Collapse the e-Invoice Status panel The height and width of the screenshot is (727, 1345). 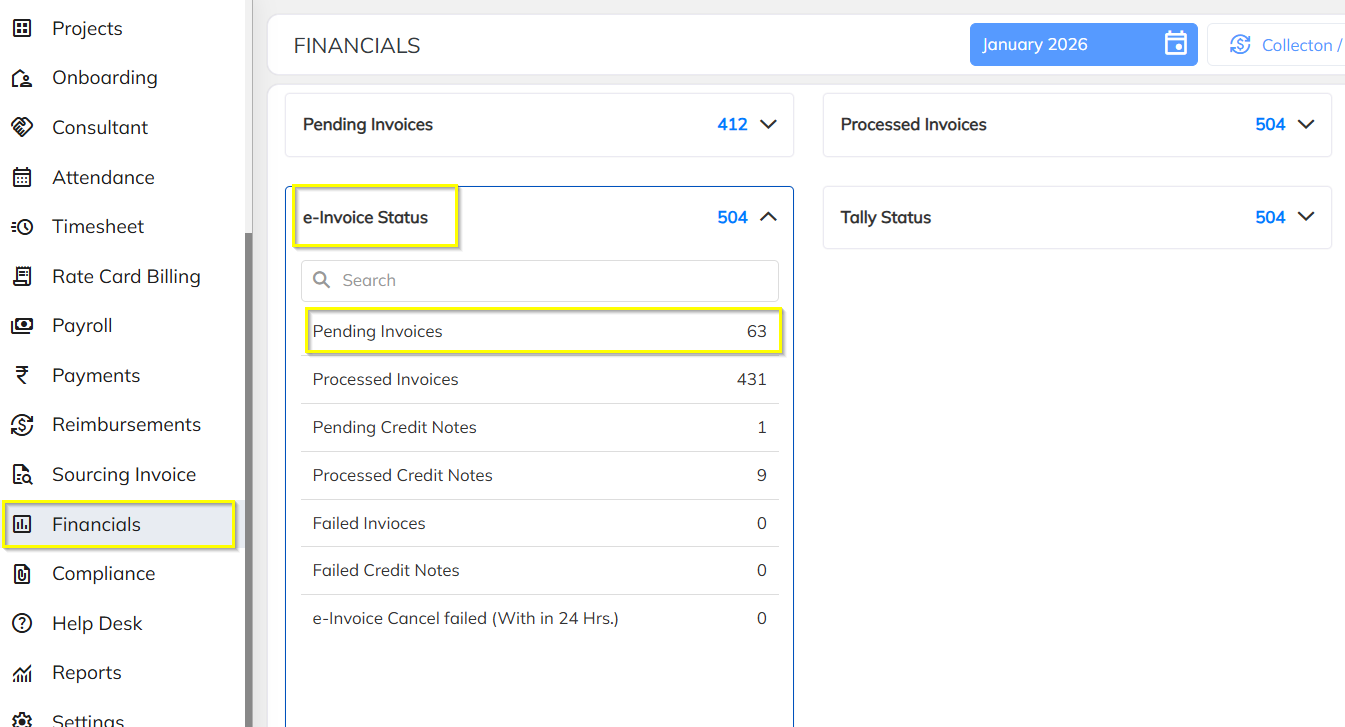[768, 217]
